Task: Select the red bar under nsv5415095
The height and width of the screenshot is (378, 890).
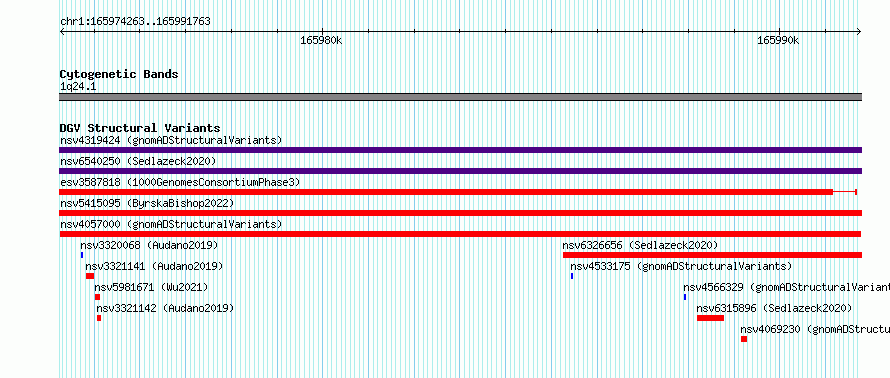Action: (x=460, y=213)
